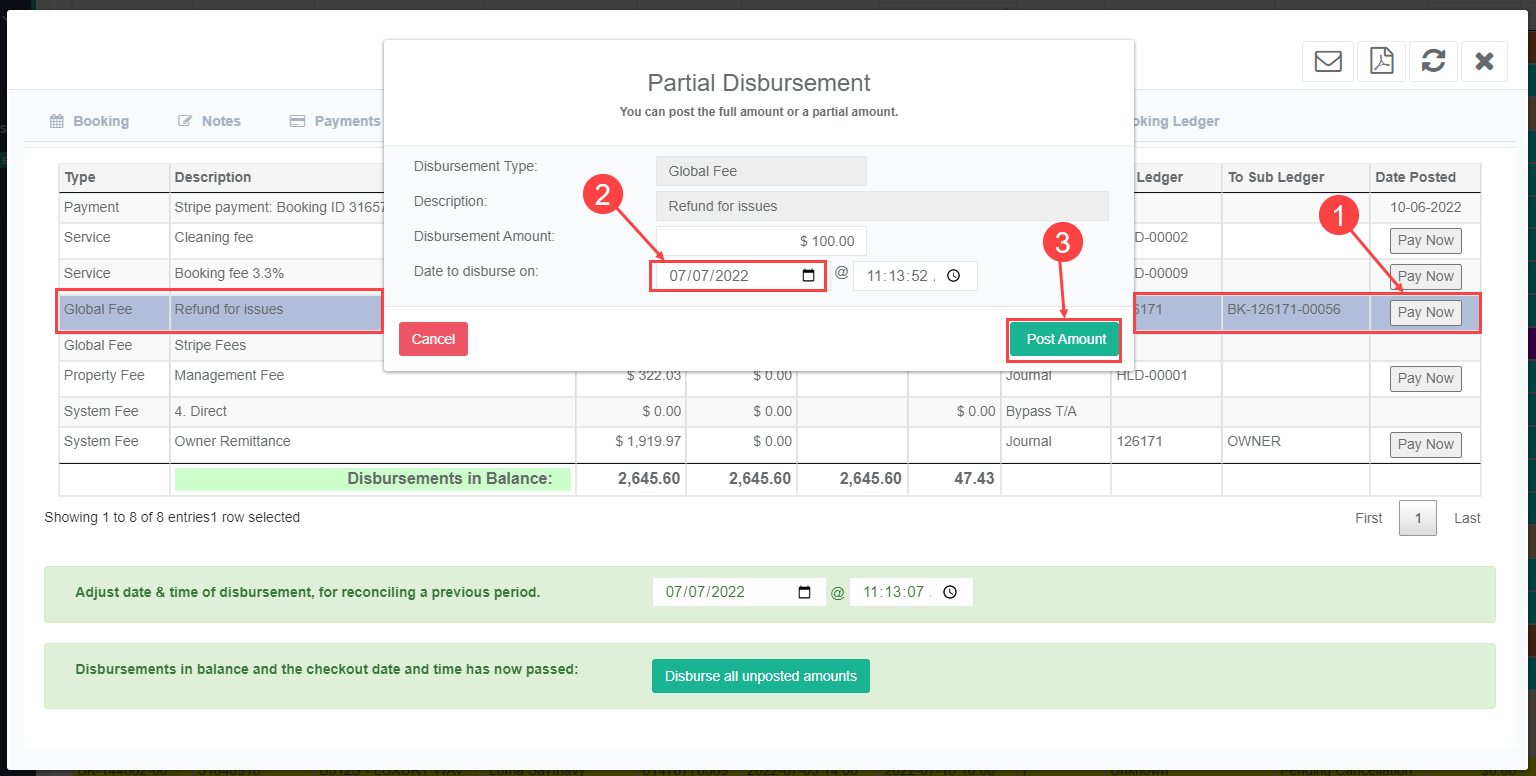
Task: Close the booking window with X icon
Action: tap(1484, 62)
